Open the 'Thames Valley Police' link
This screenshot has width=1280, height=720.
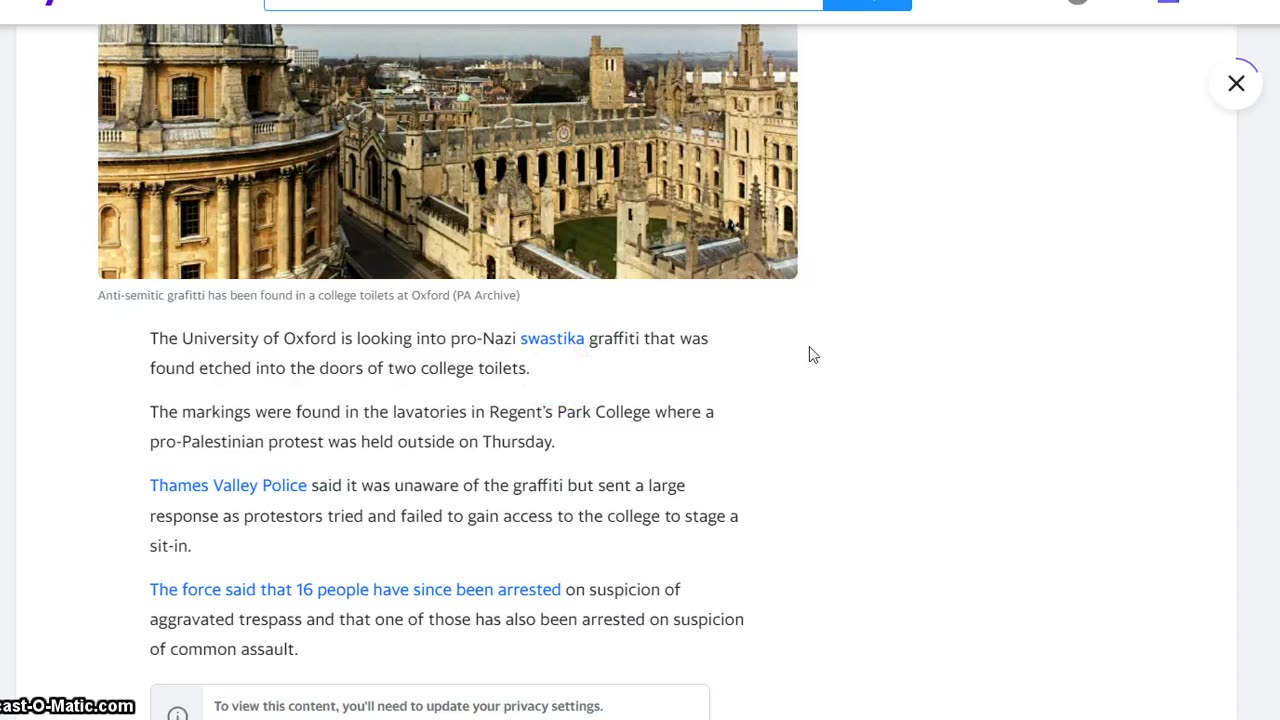click(228, 485)
